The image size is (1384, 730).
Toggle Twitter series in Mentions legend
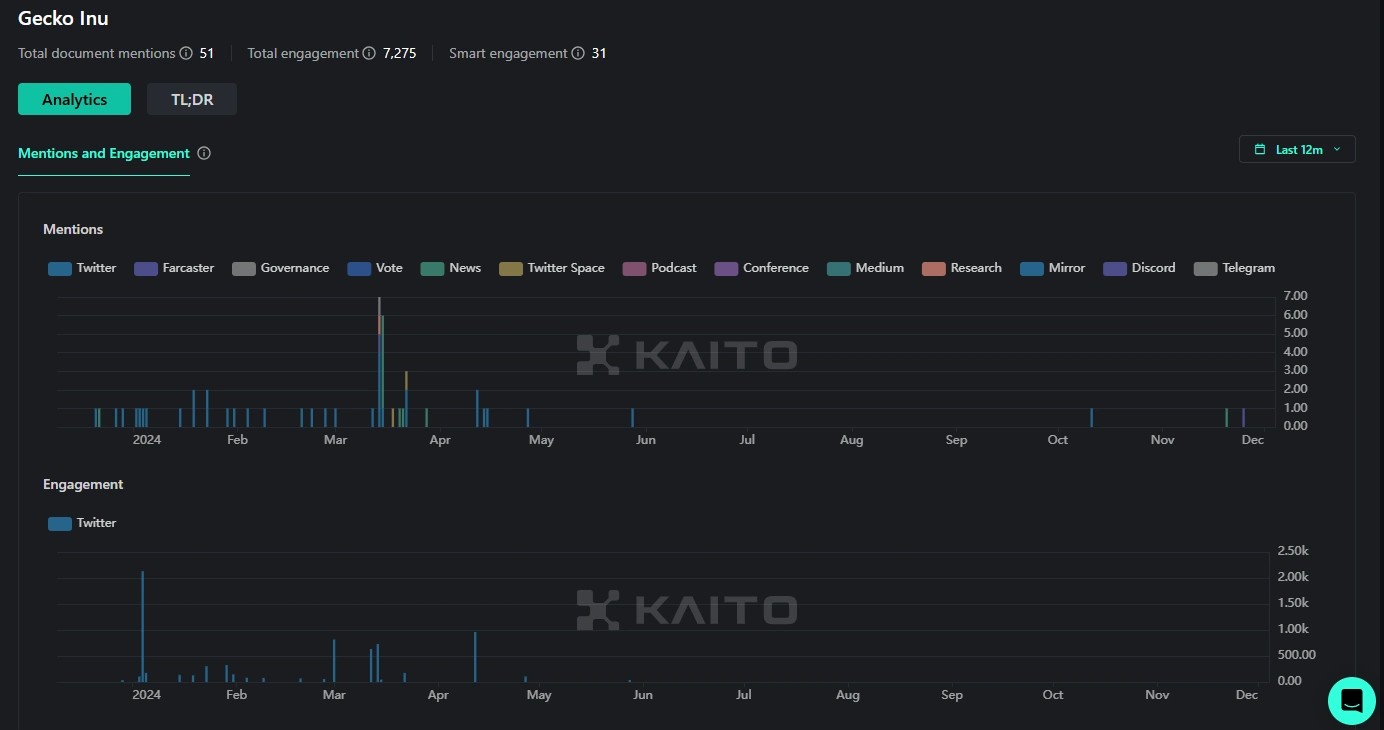(83, 268)
